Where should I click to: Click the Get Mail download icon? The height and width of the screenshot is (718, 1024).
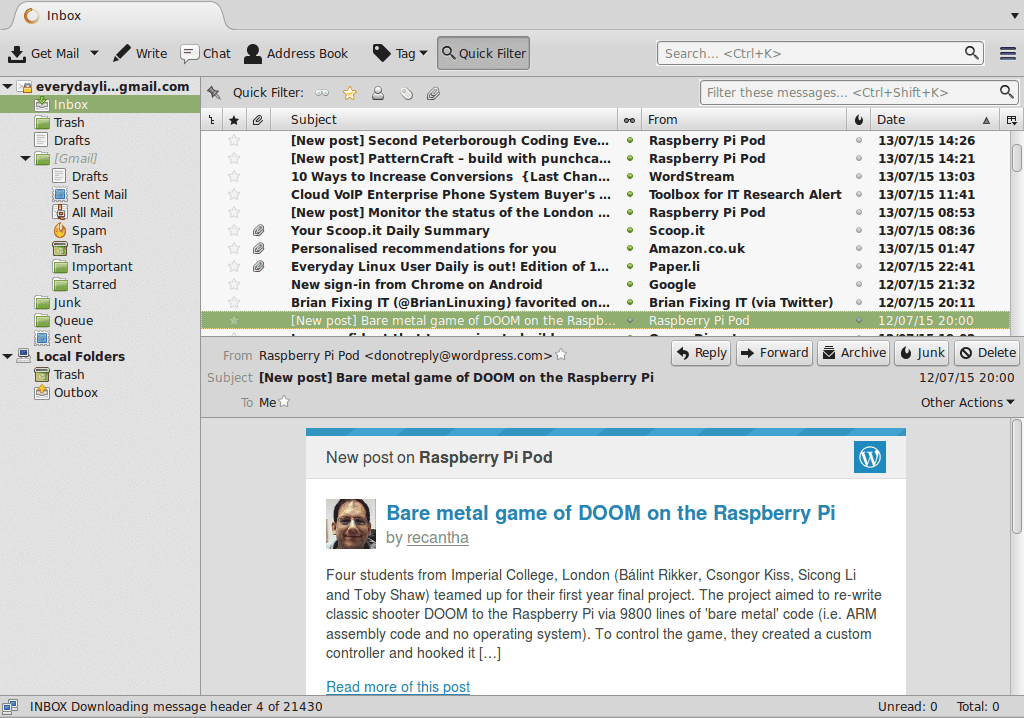click(x=17, y=54)
